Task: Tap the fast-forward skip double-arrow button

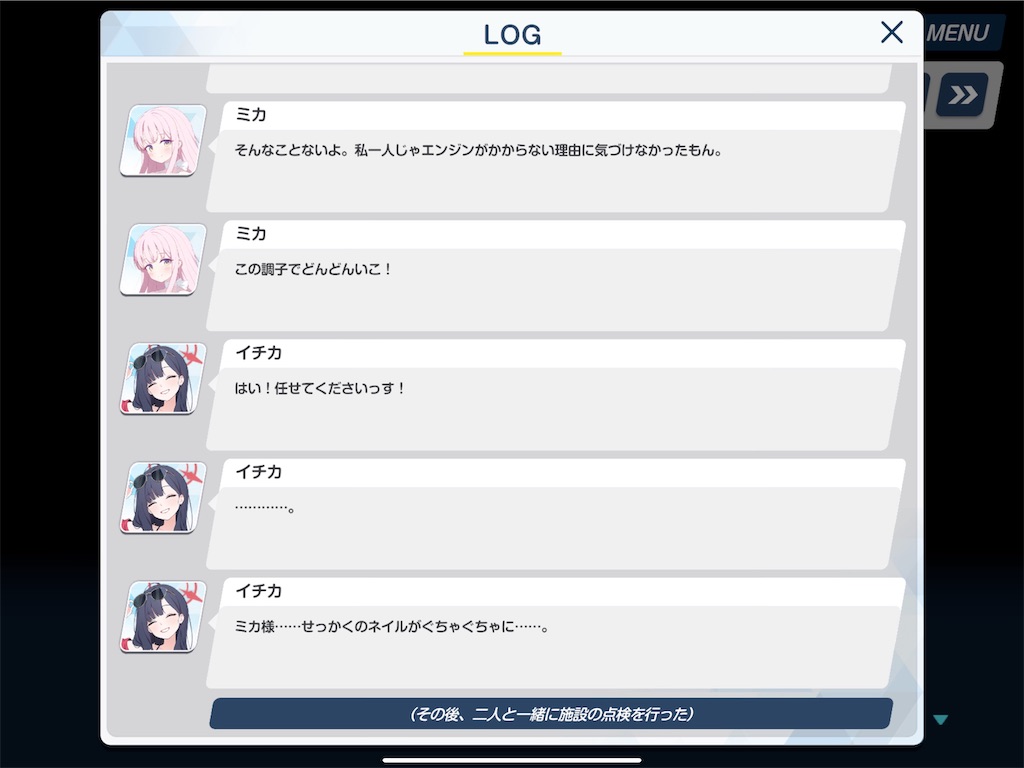Action: point(962,95)
